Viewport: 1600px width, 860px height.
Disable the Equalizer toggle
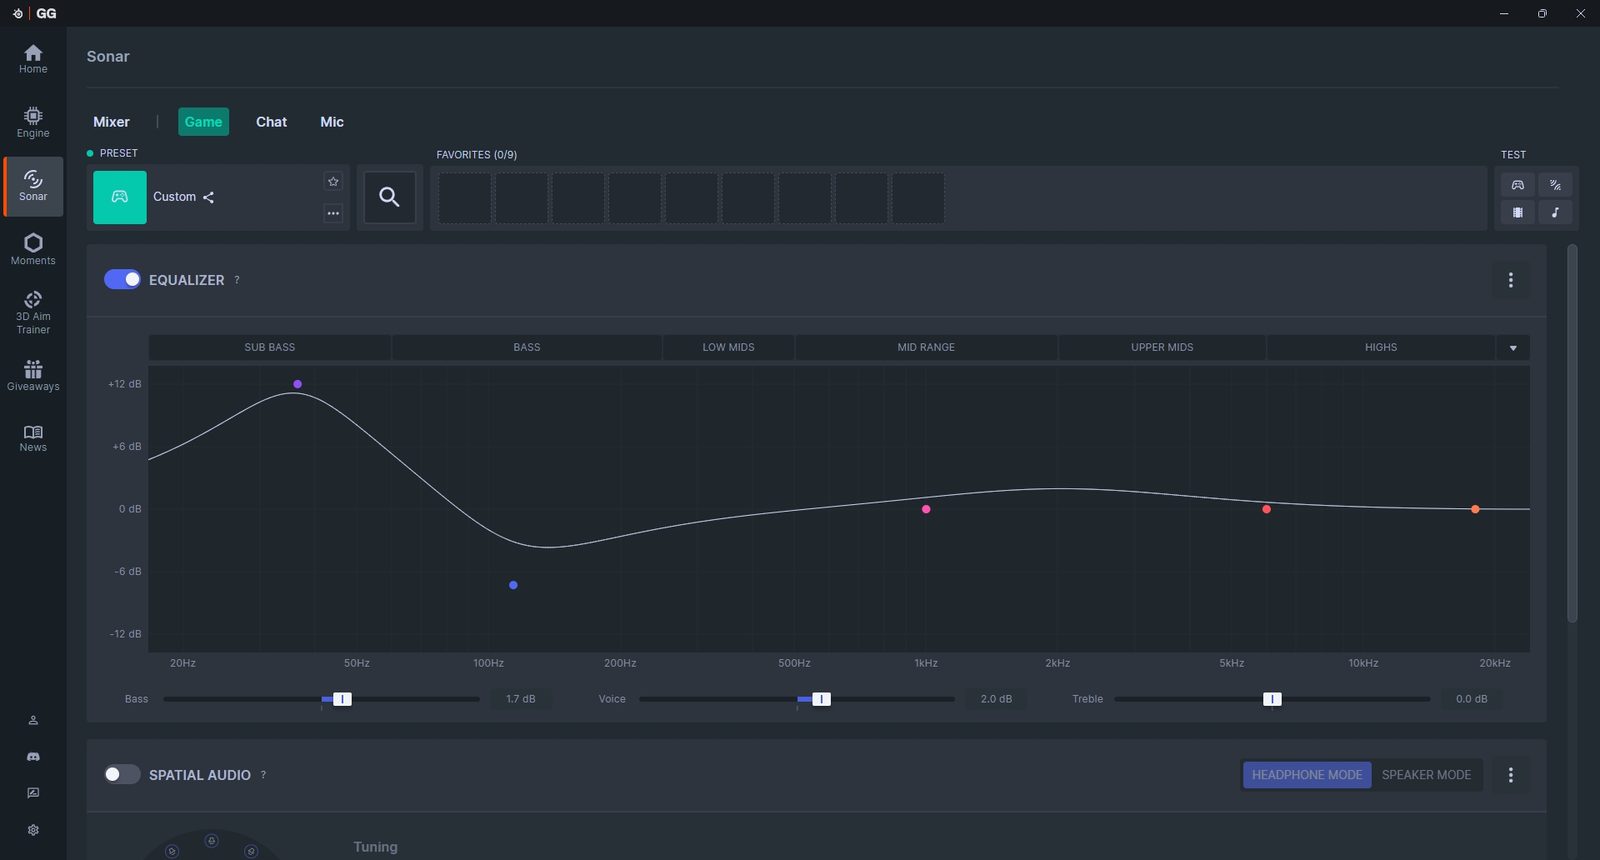[x=122, y=279]
